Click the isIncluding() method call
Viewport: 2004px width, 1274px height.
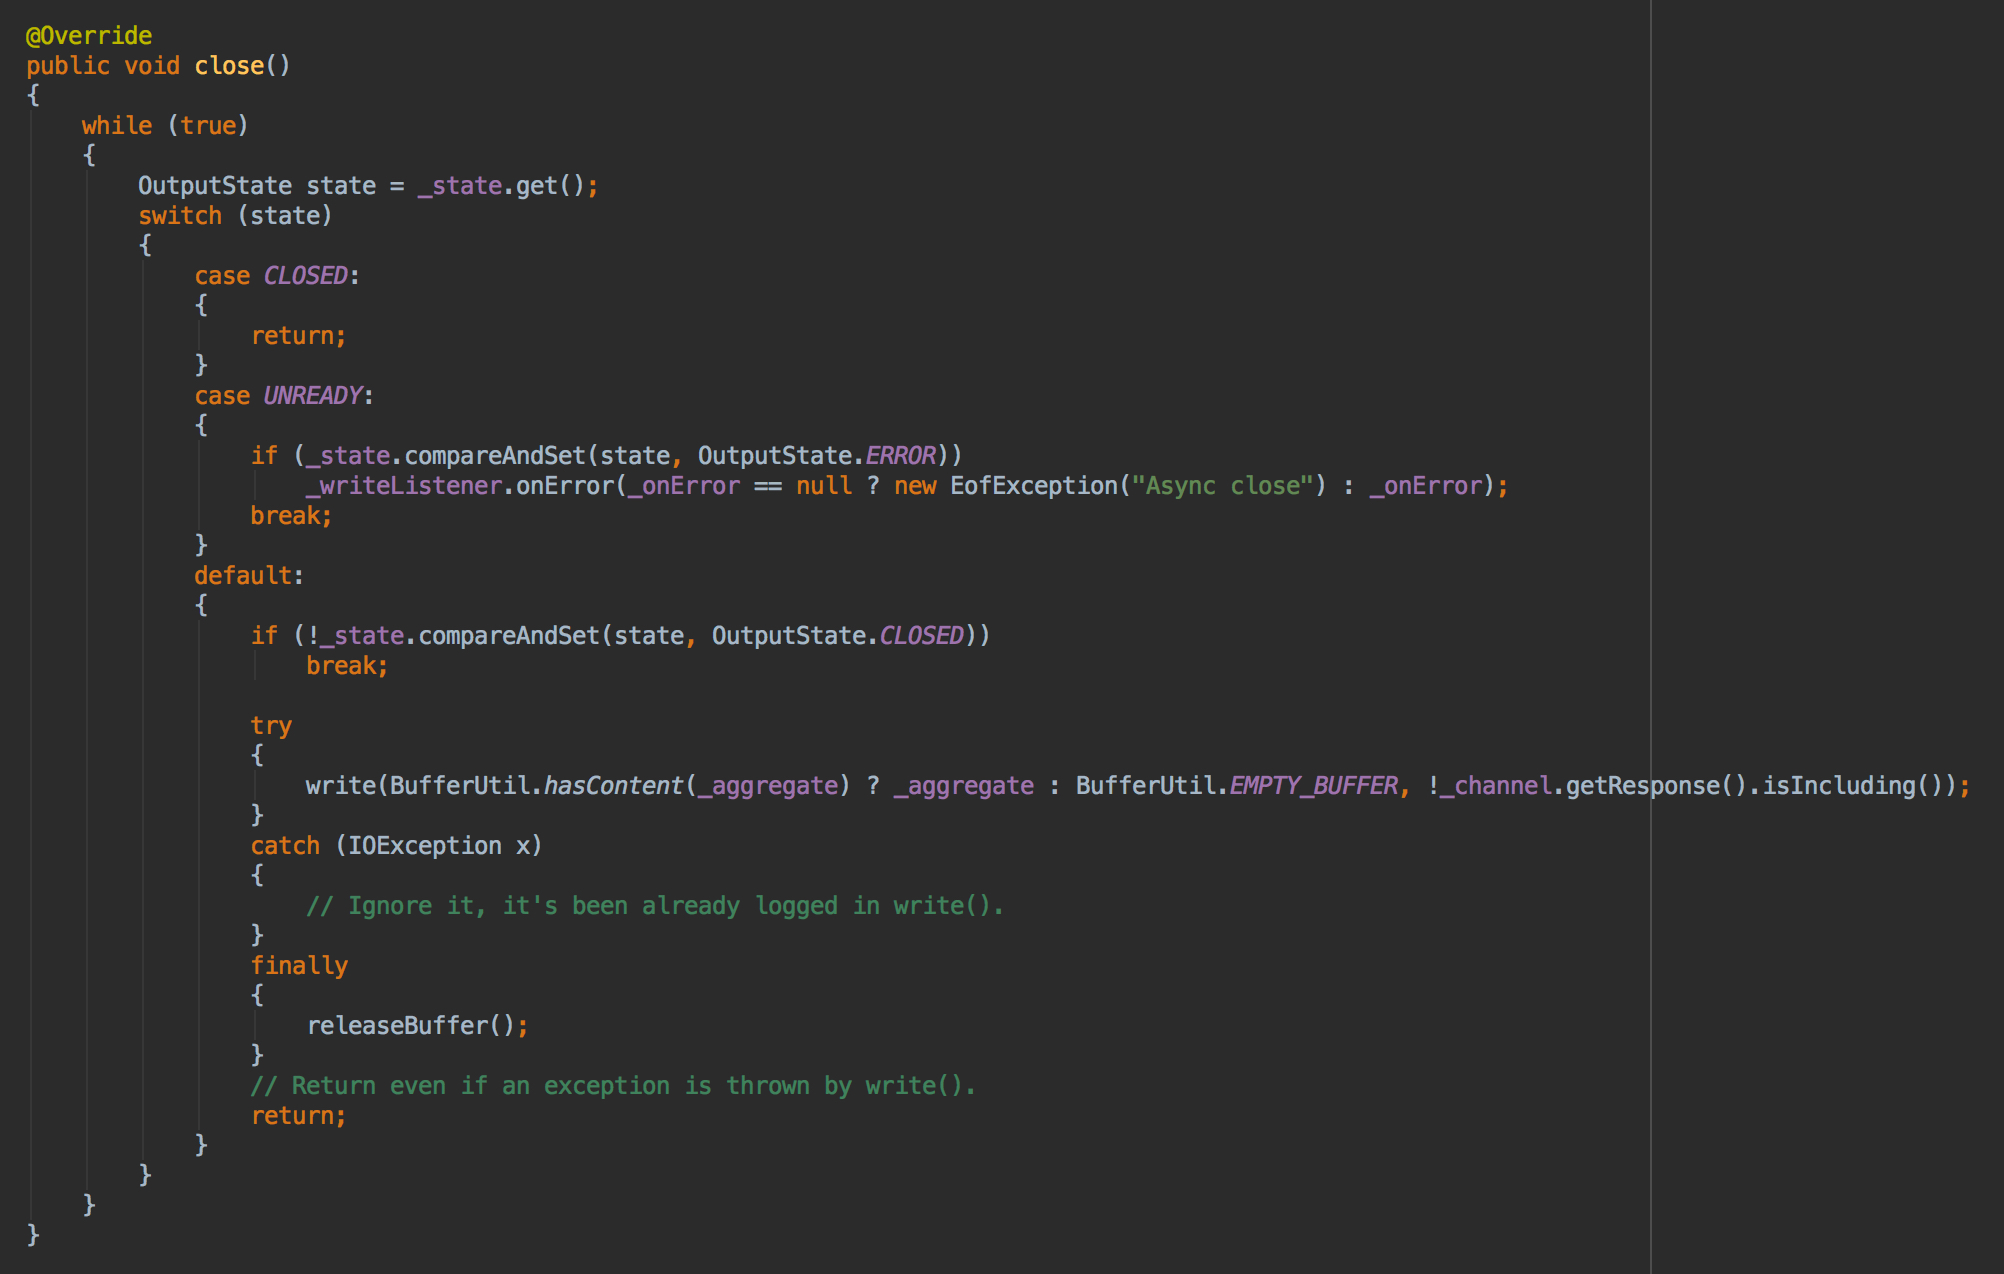(1852, 786)
